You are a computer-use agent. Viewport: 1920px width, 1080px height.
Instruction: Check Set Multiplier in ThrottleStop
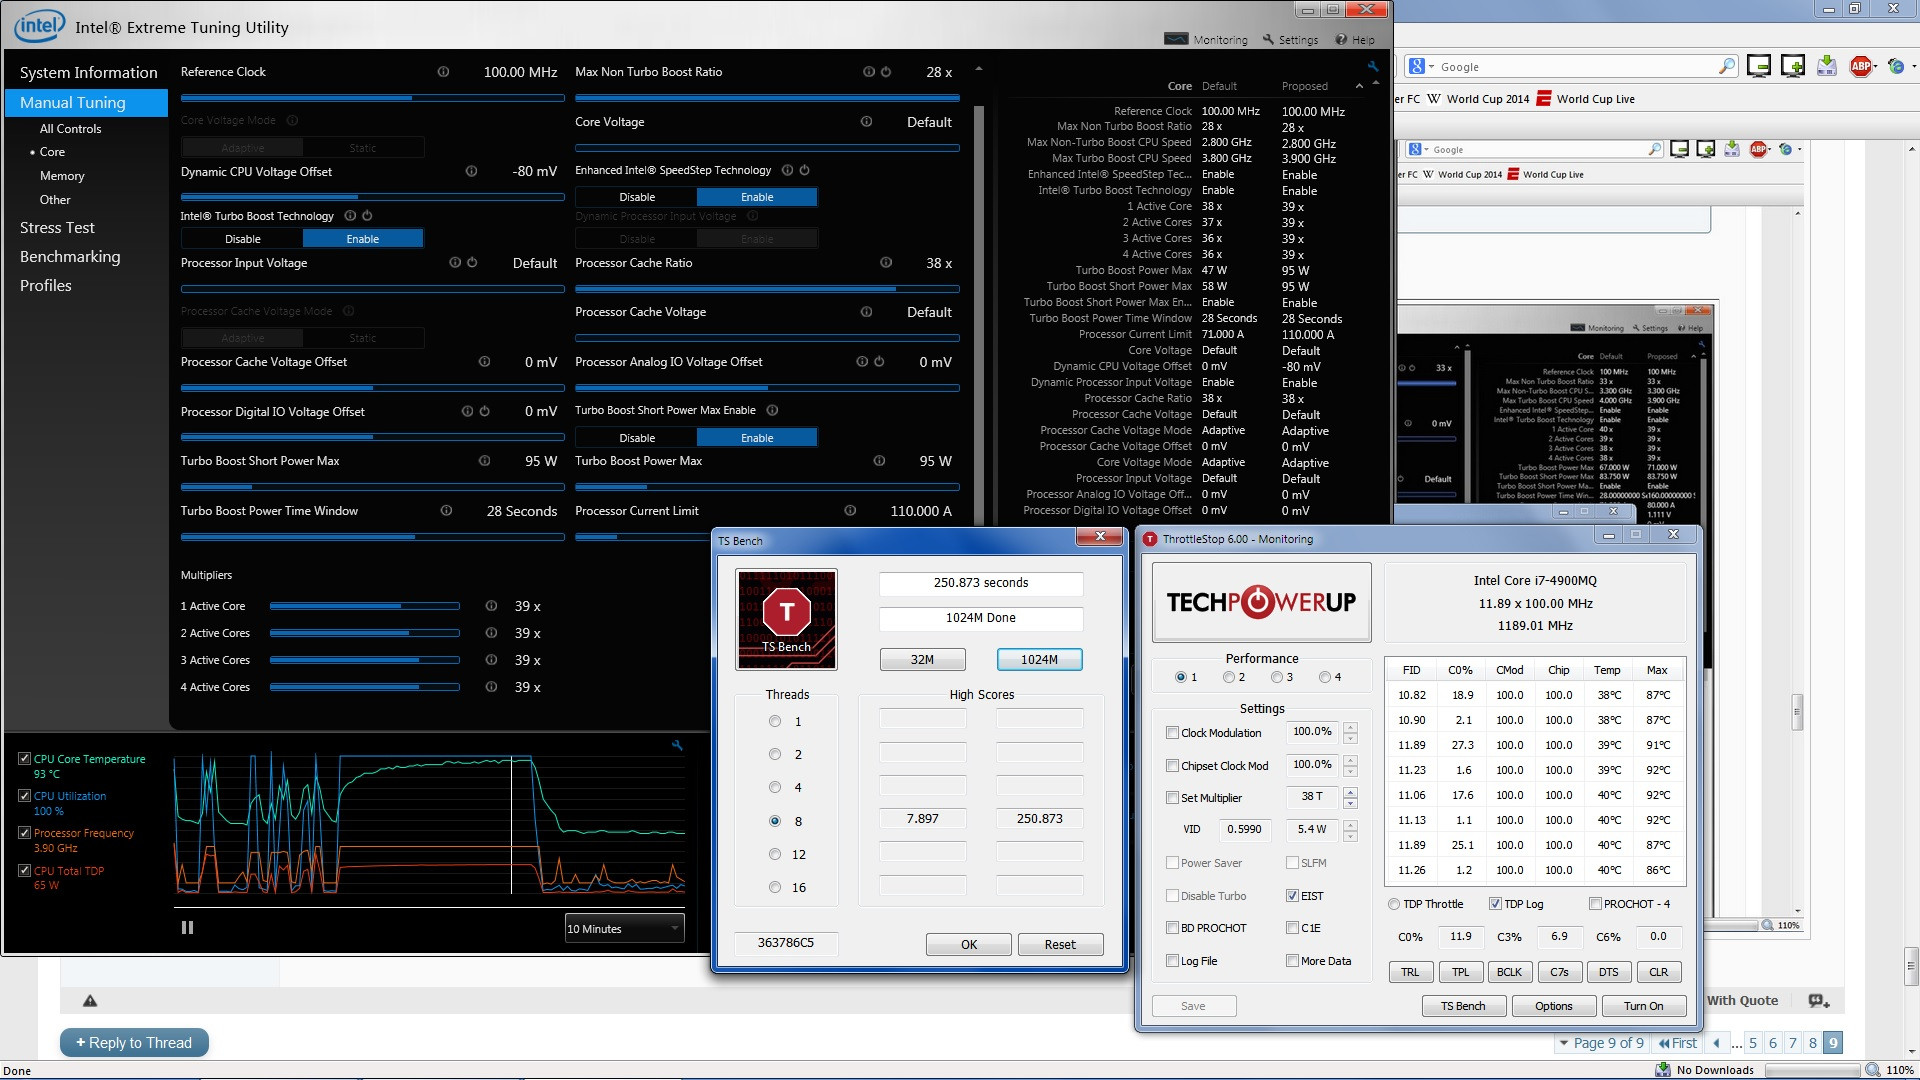click(x=1172, y=798)
